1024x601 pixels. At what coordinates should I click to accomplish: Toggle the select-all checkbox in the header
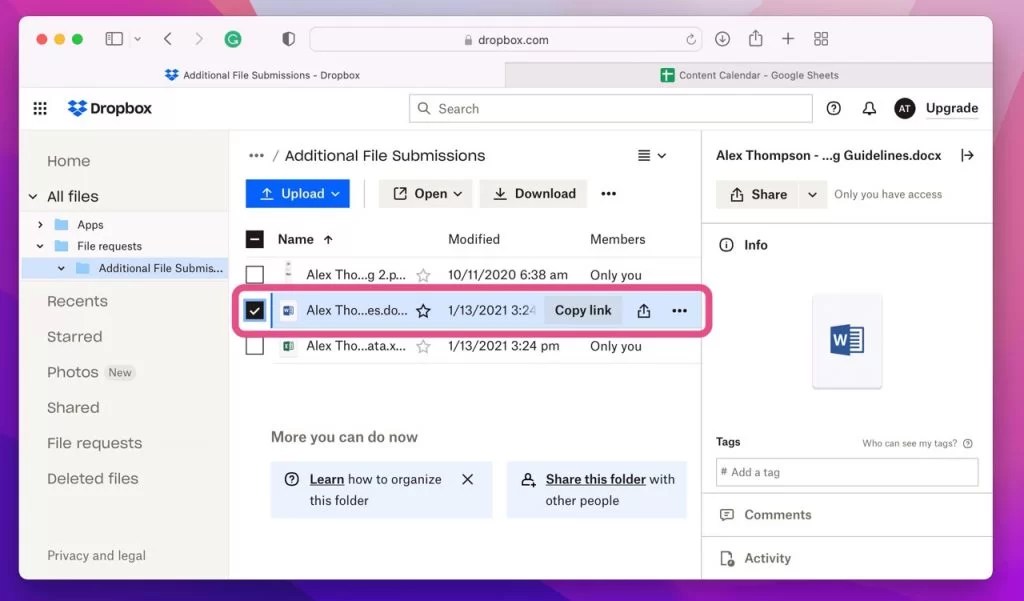pos(255,239)
